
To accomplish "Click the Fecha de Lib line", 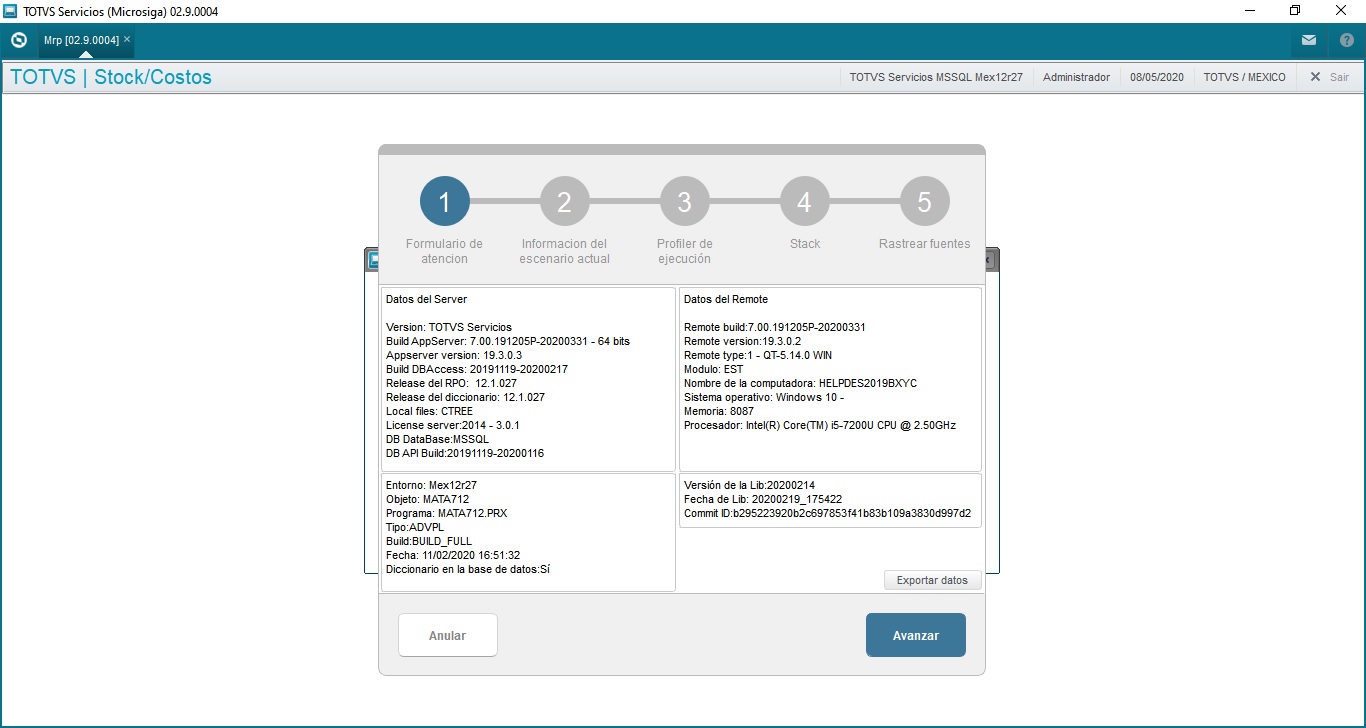I will pyautogui.click(x=763, y=499).
